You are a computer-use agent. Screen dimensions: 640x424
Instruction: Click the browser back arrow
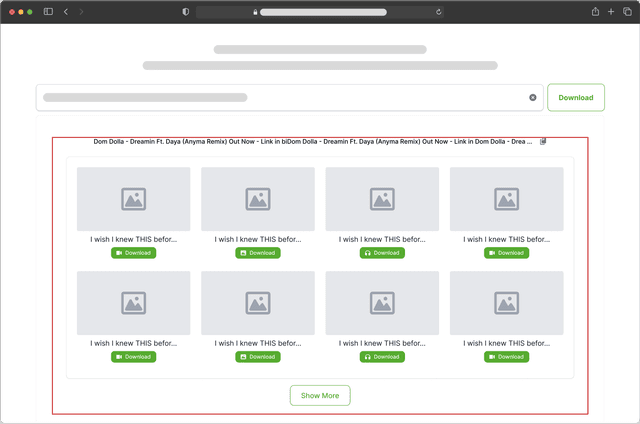[66, 12]
